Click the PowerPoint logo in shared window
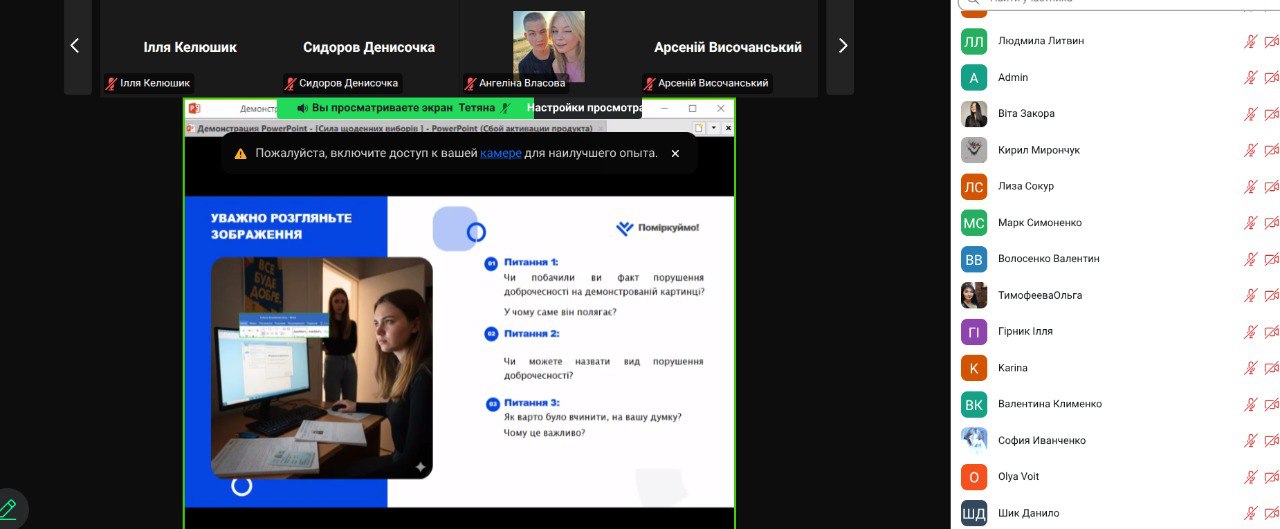Image resolution: width=1280 pixels, height=529 pixels. coord(195,108)
